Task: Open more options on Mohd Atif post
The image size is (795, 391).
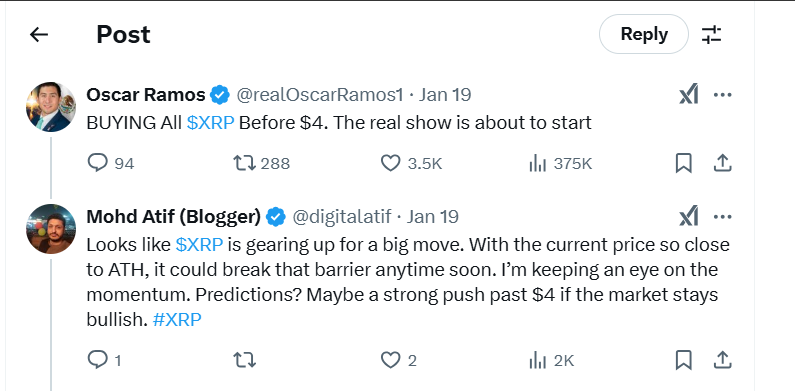Action: coord(722,217)
